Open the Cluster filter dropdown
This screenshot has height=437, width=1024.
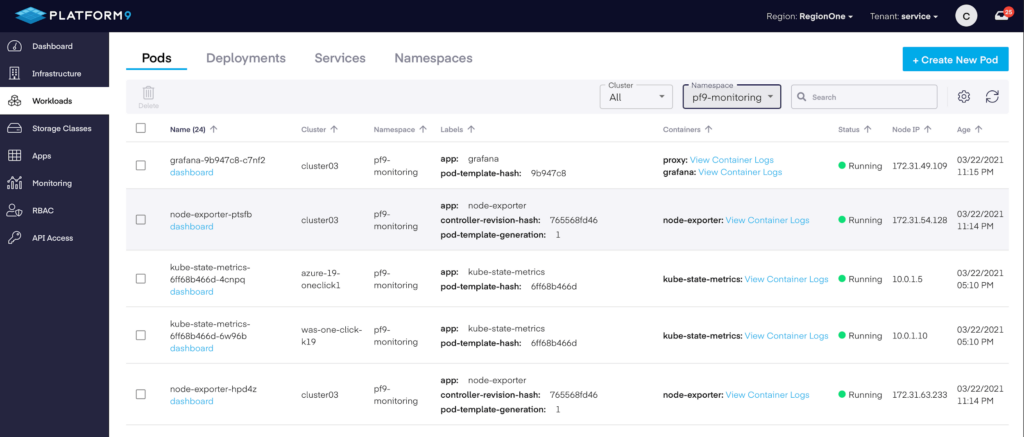[x=636, y=97]
